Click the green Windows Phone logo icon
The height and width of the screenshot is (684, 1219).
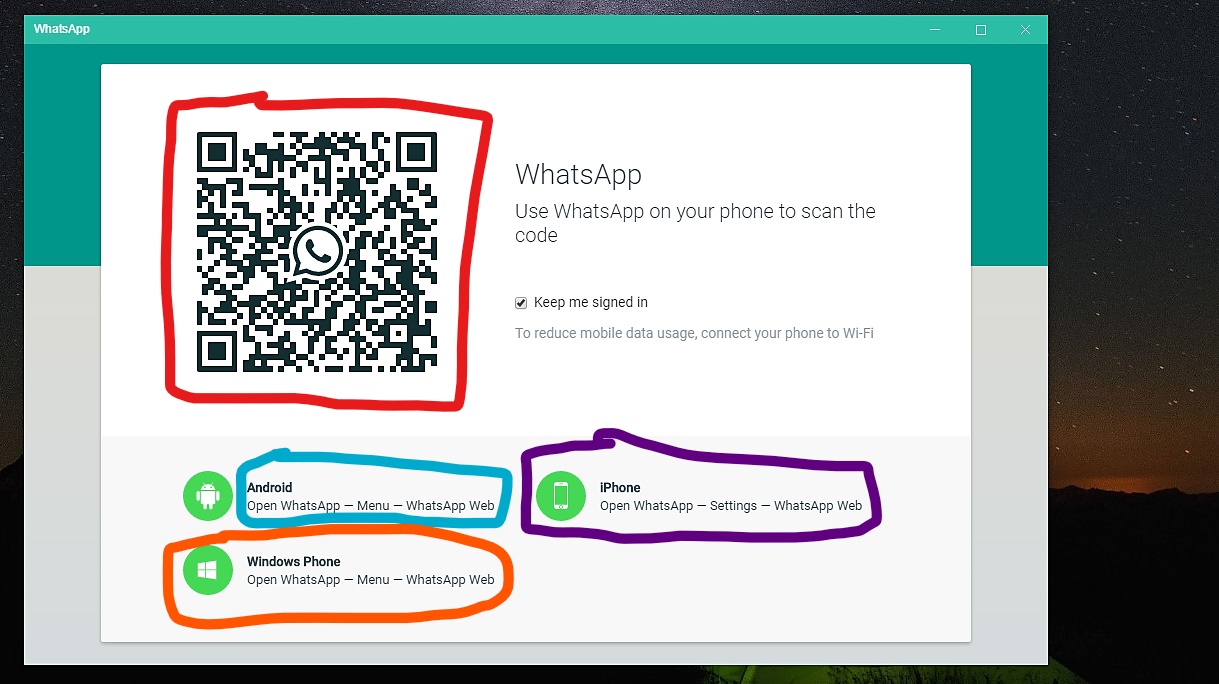208,570
